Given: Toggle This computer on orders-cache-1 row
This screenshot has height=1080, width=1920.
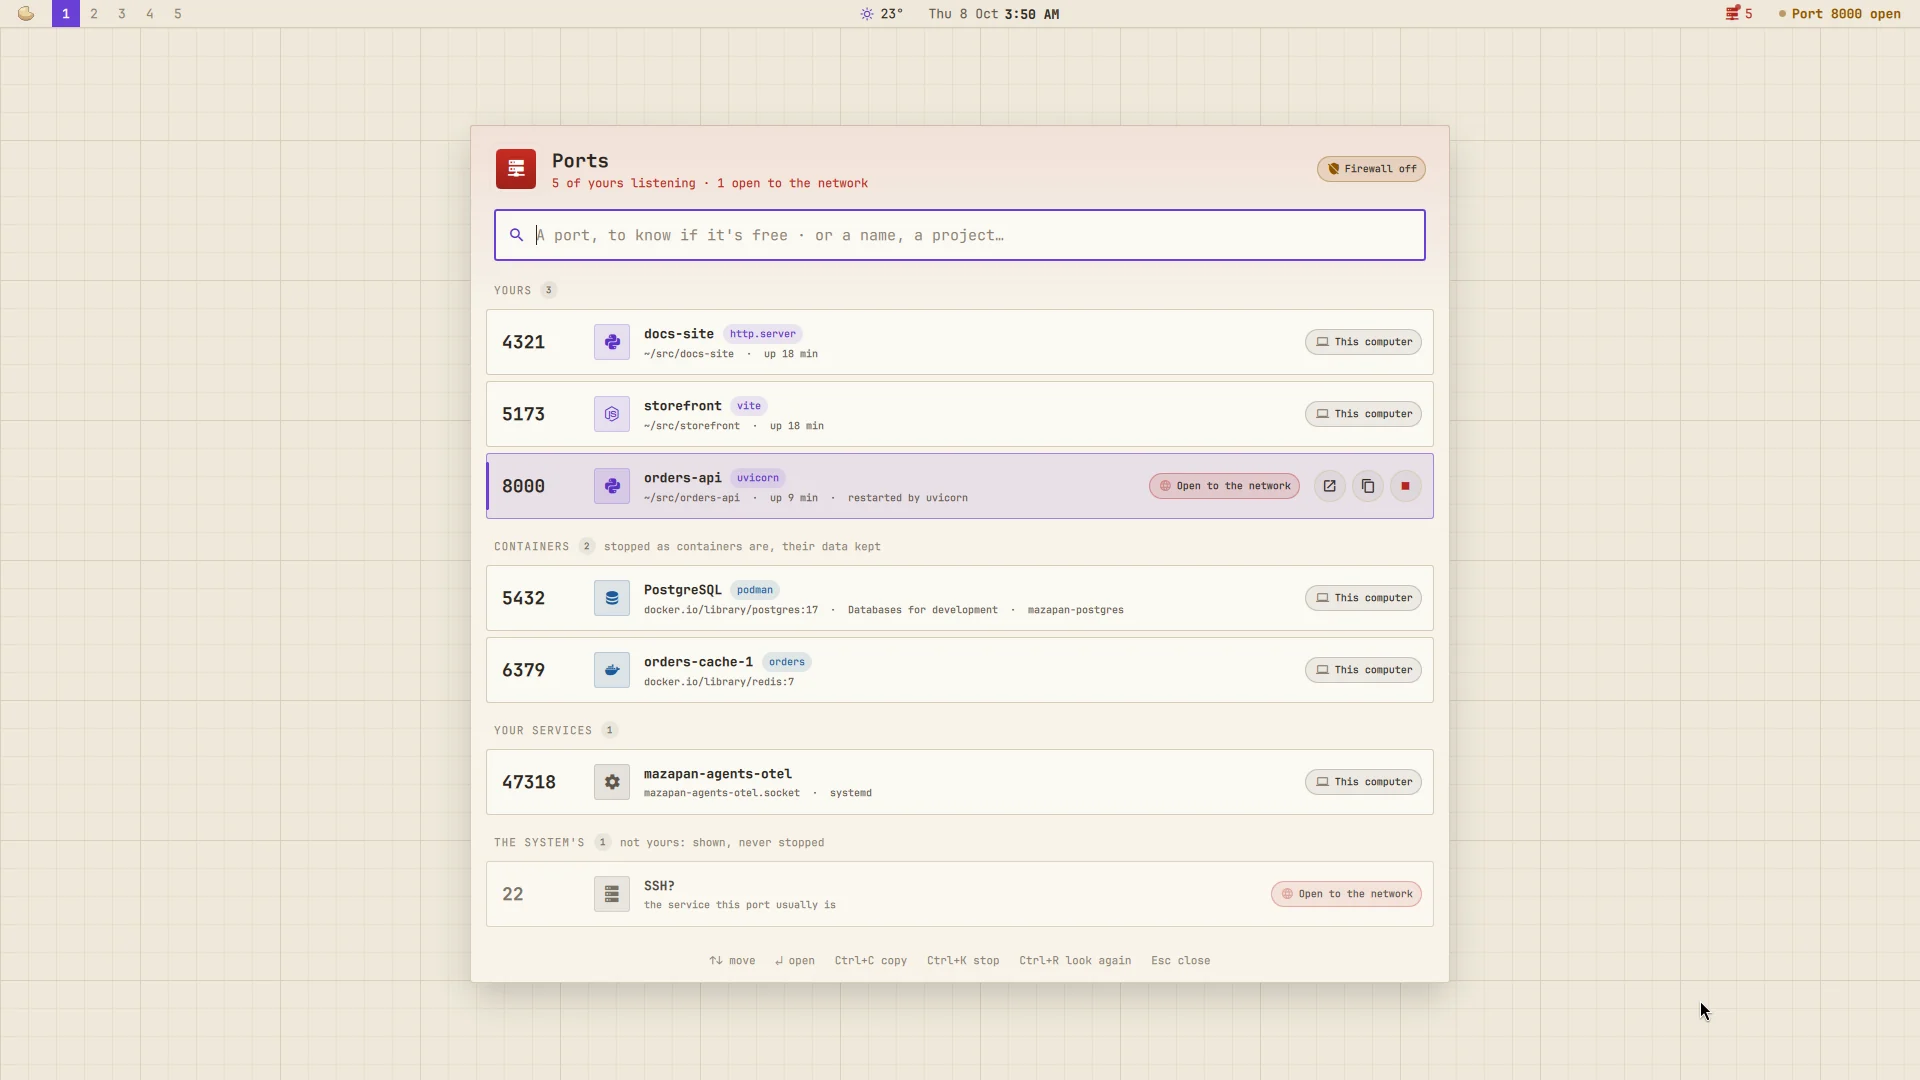Looking at the screenshot, I should 1363,670.
